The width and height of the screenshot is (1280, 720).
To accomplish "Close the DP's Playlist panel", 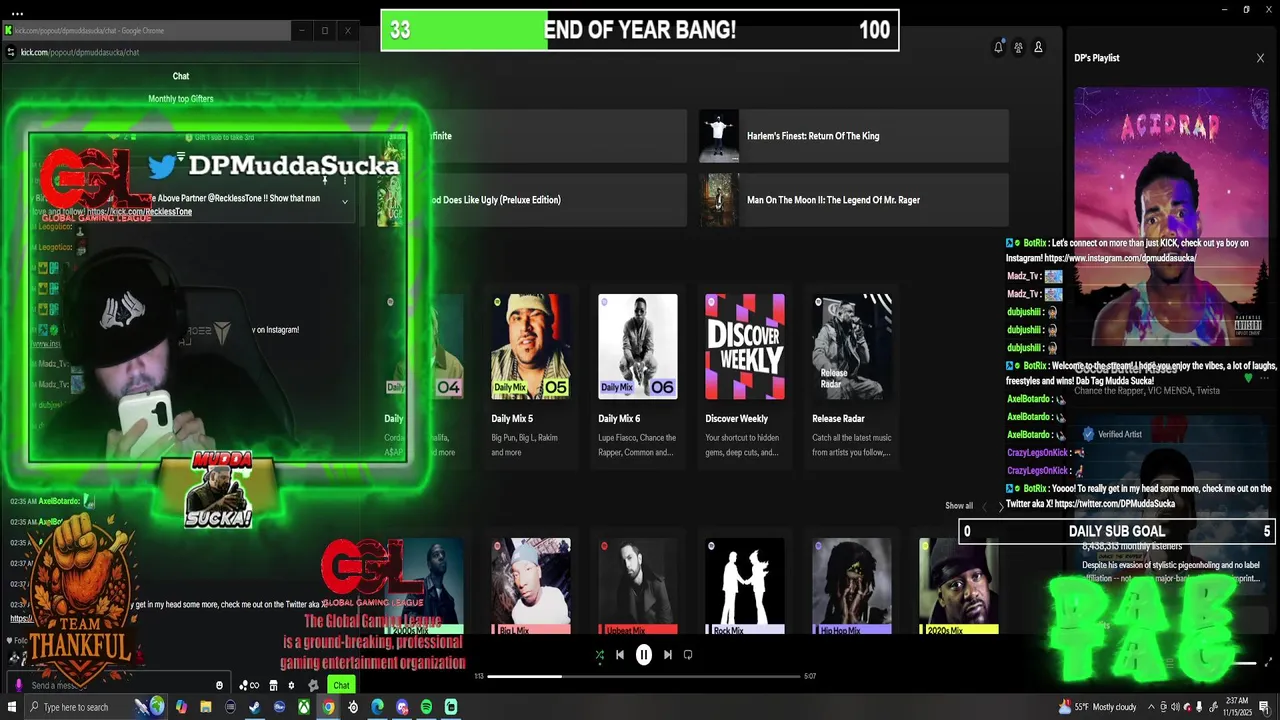I will point(1260,58).
